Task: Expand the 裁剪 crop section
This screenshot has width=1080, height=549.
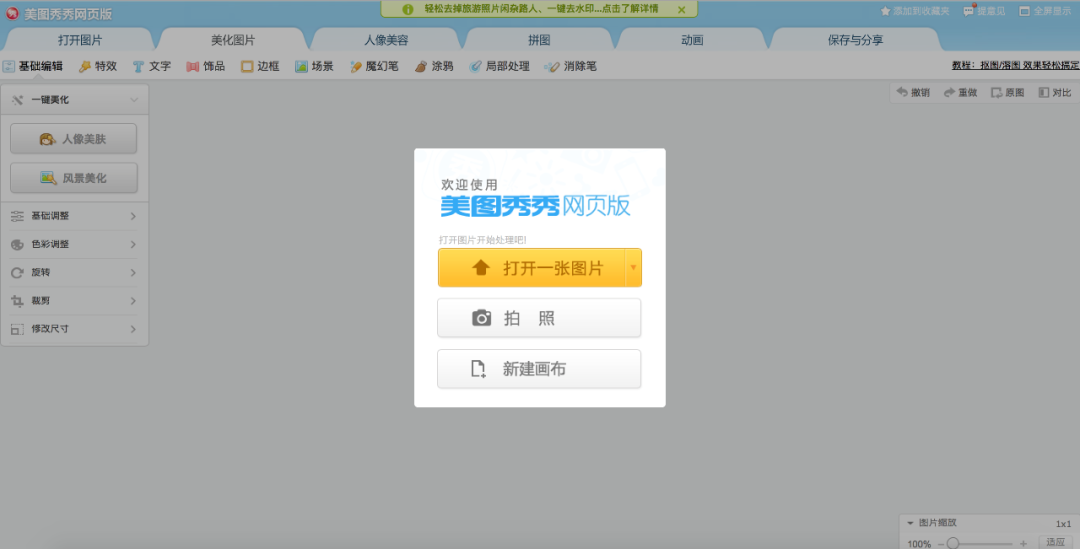Action: pyautogui.click(x=74, y=300)
